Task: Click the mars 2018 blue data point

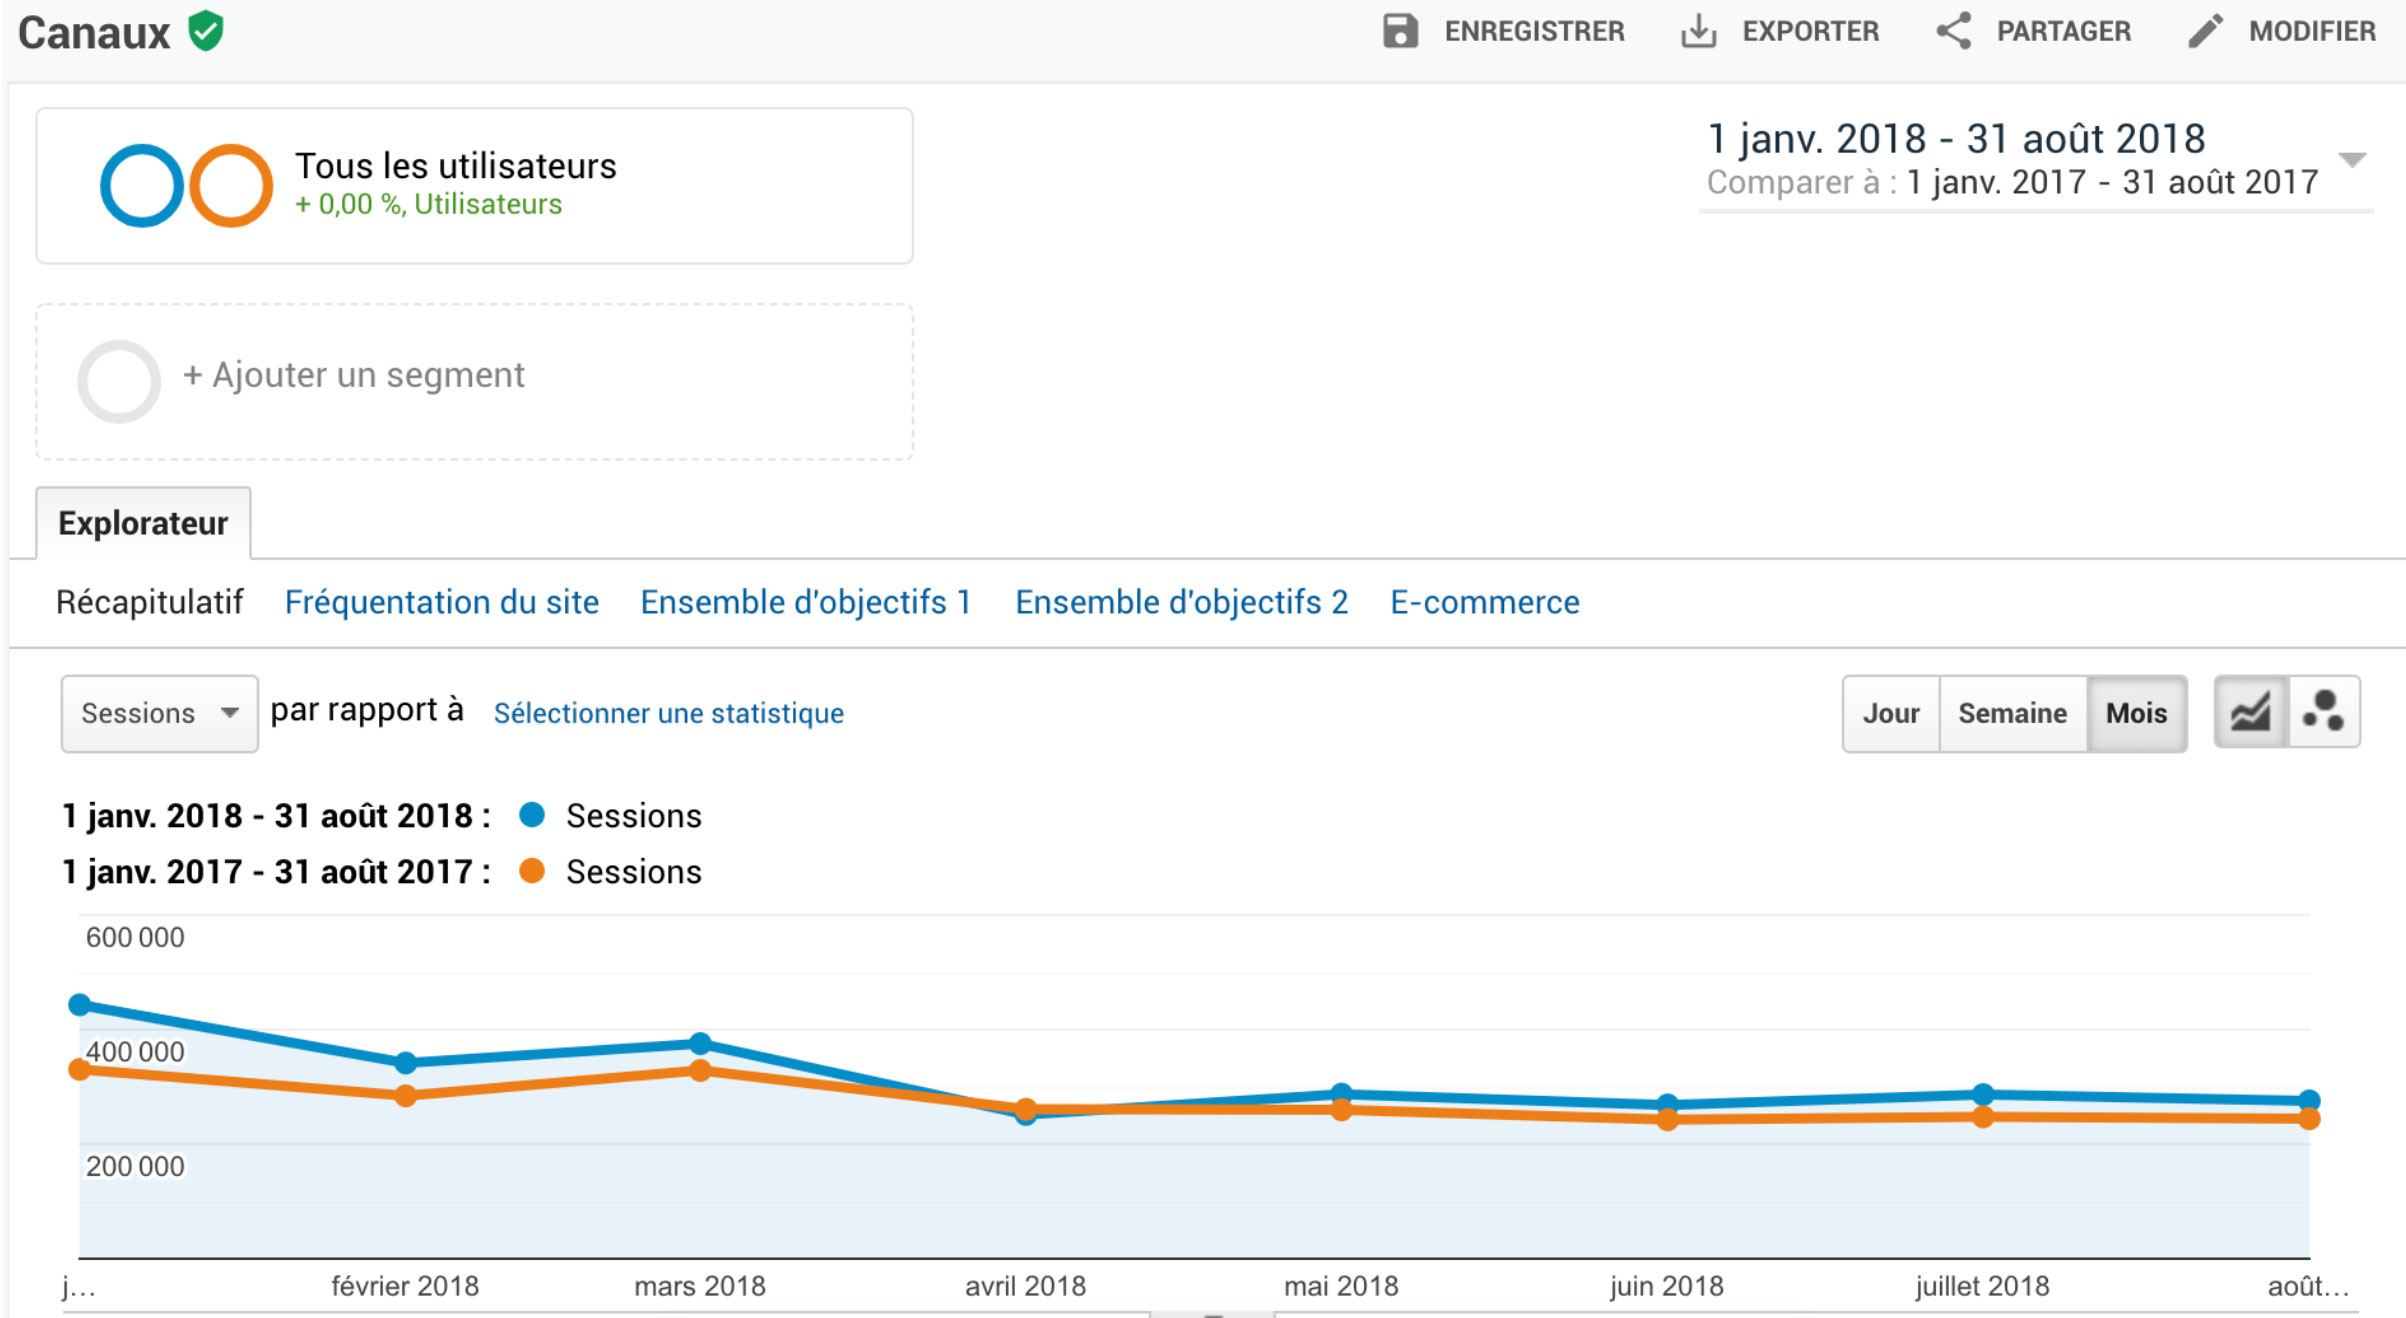Action: (x=700, y=1043)
